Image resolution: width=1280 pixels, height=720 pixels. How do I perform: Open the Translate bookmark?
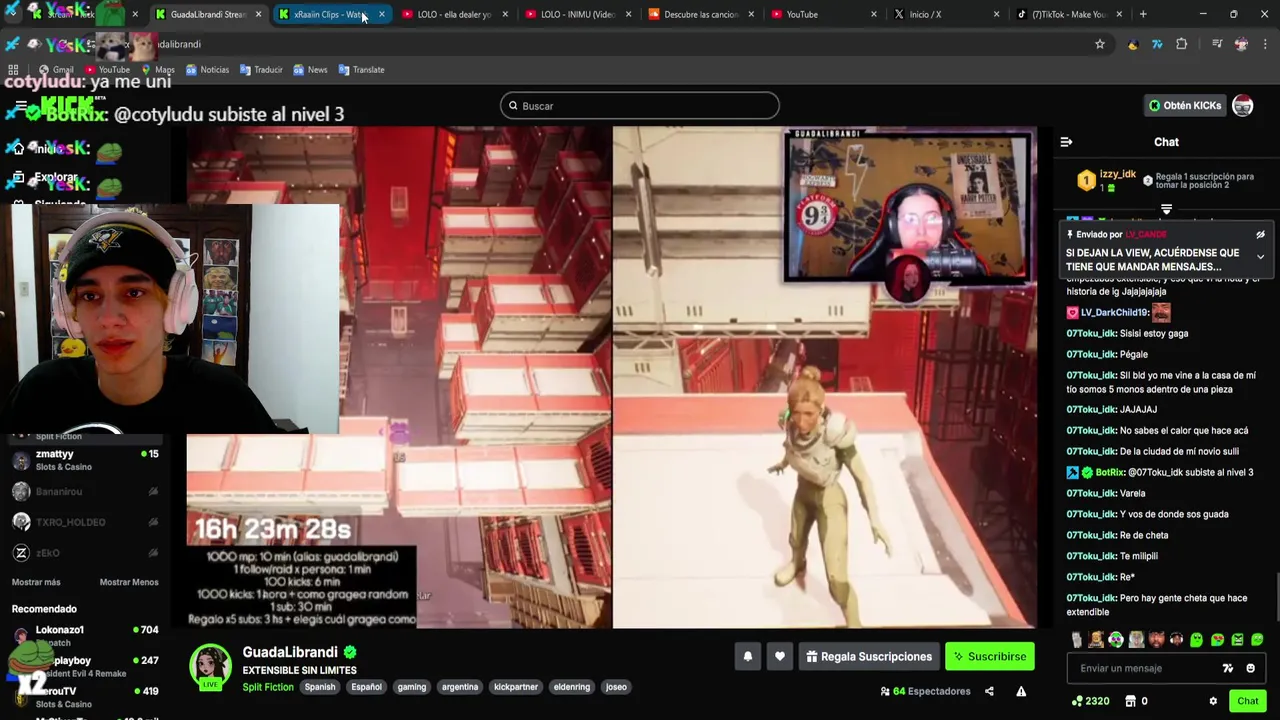click(x=361, y=70)
